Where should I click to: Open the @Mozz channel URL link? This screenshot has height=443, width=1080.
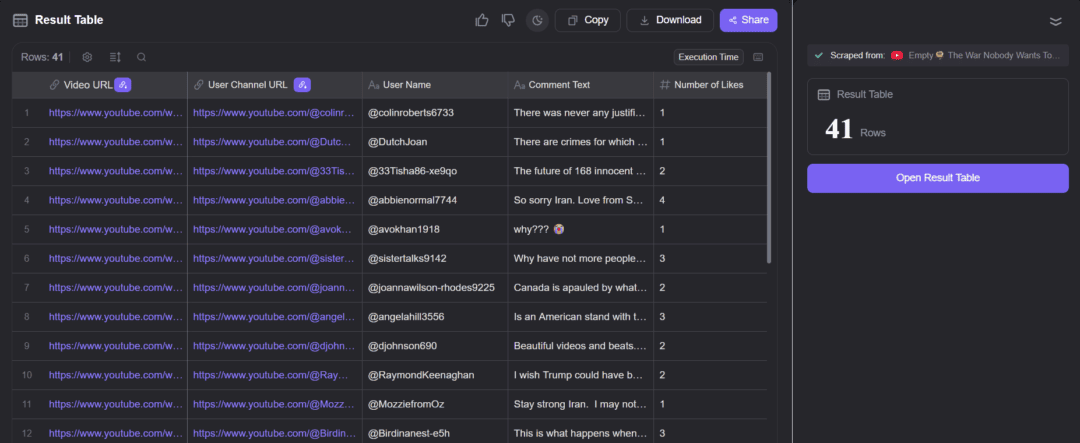[273, 404]
